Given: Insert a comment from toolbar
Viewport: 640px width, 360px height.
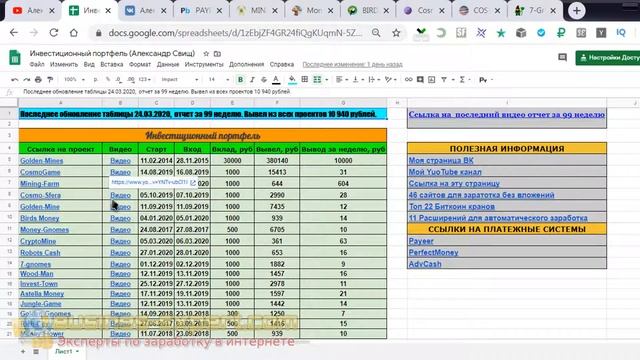Looking at the screenshot, I should click(420, 80).
